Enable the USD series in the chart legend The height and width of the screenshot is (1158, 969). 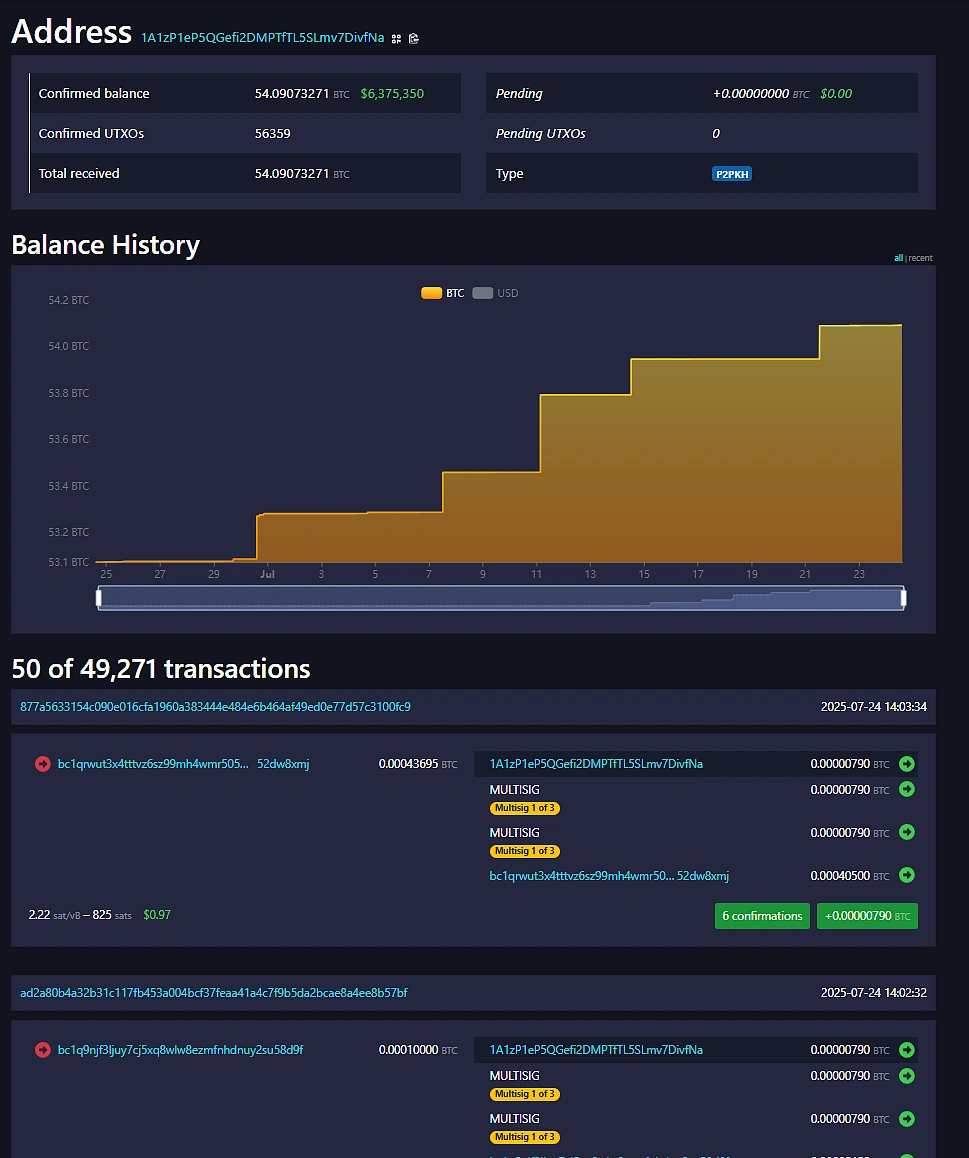[x=496, y=292]
